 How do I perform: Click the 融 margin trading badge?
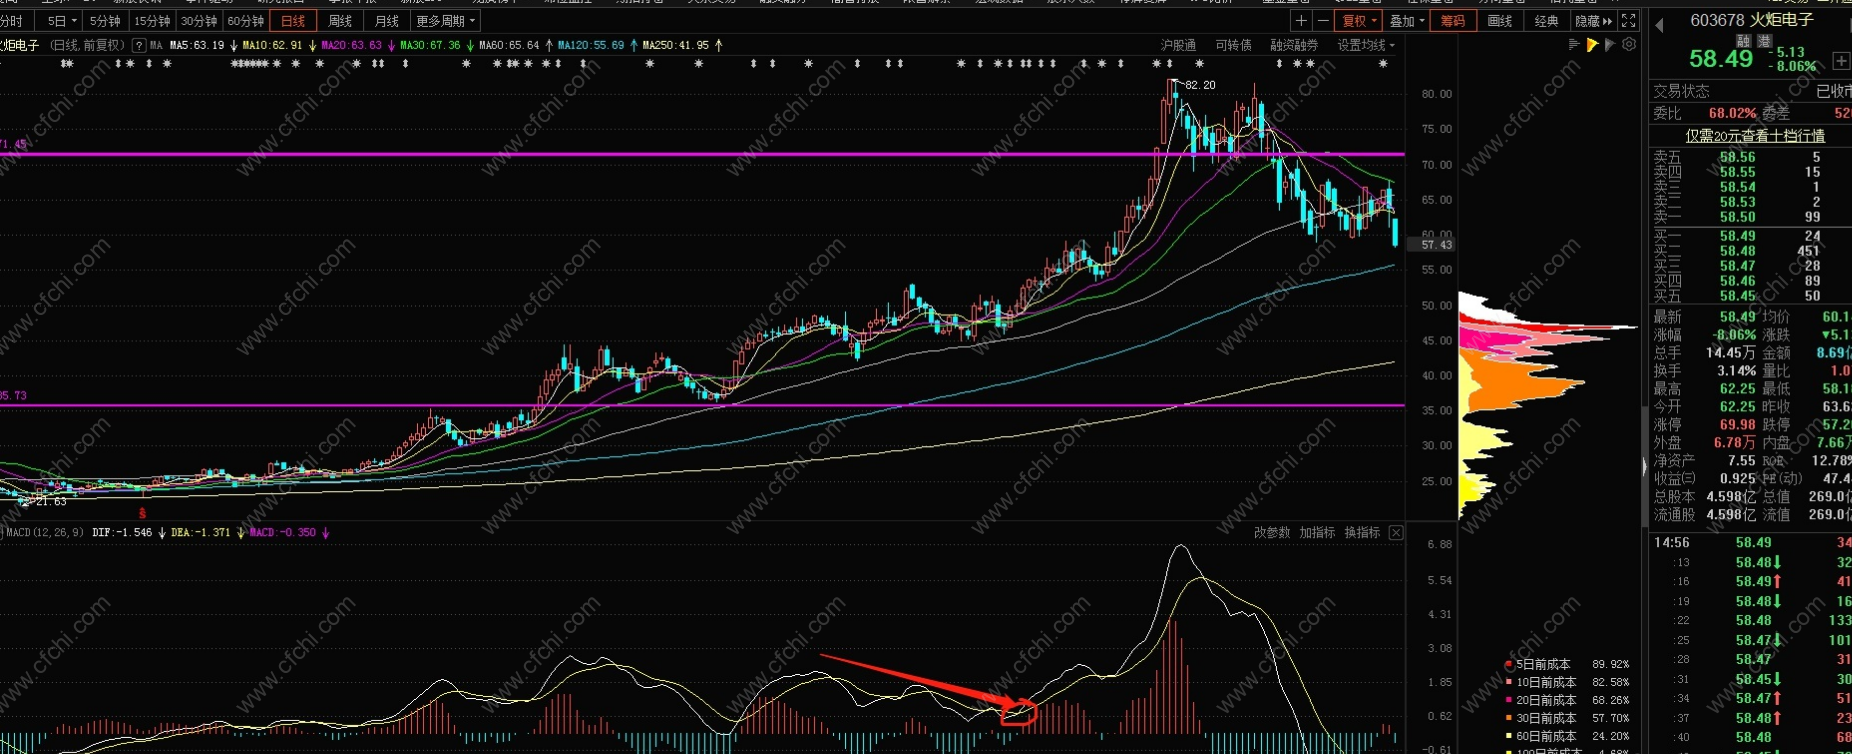click(x=1743, y=41)
